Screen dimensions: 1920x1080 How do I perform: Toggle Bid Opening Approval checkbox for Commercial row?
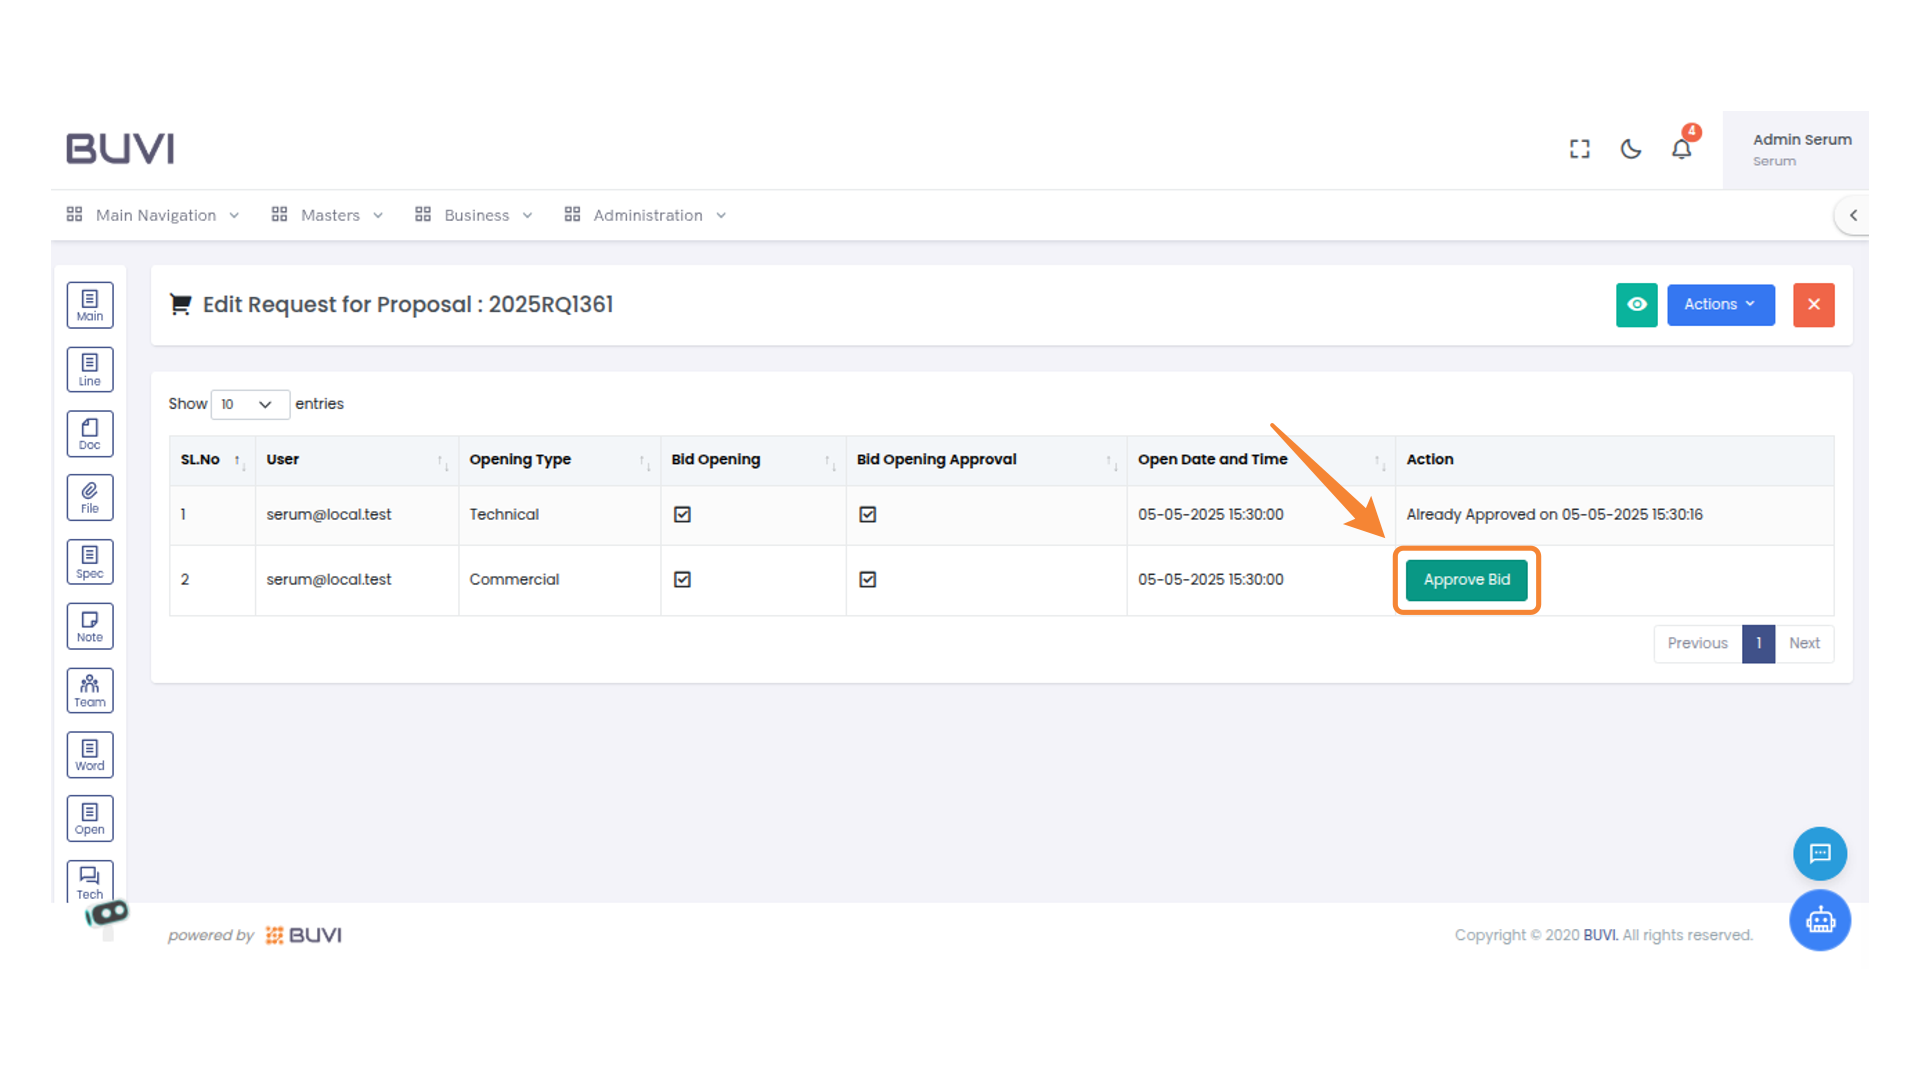(x=867, y=579)
